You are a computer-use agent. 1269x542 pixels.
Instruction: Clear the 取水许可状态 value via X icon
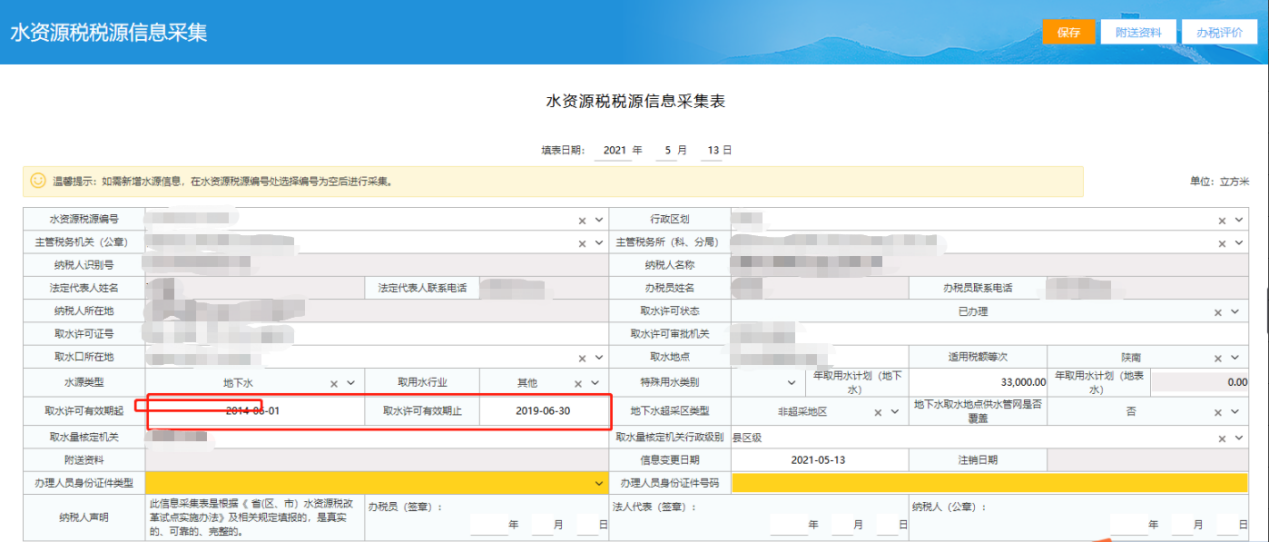click(1219, 312)
